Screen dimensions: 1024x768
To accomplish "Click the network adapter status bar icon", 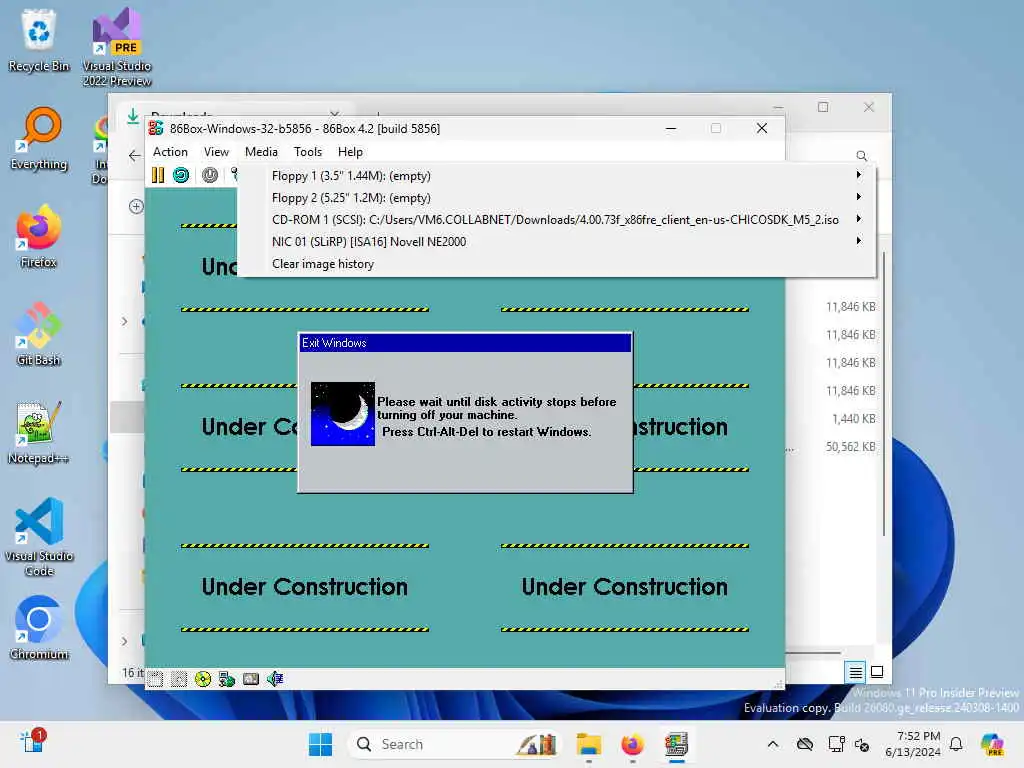I will (x=227, y=679).
